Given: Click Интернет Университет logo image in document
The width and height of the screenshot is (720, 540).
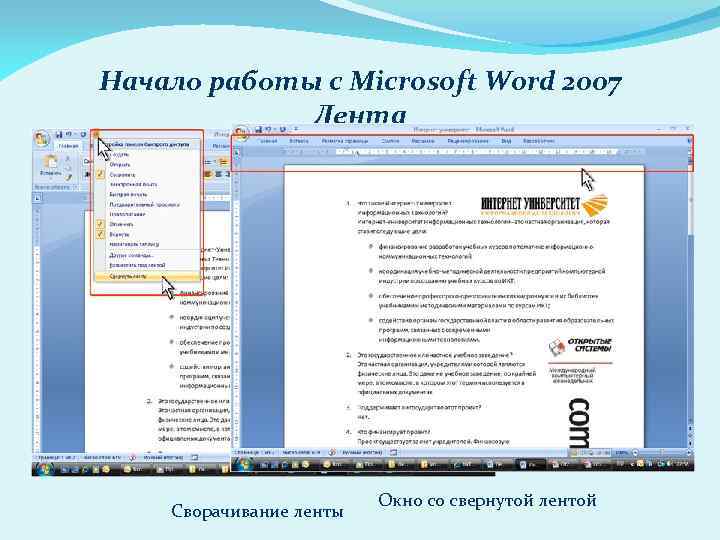Looking at the screenshot, I should pyautogui.click(x=544, y=205).
